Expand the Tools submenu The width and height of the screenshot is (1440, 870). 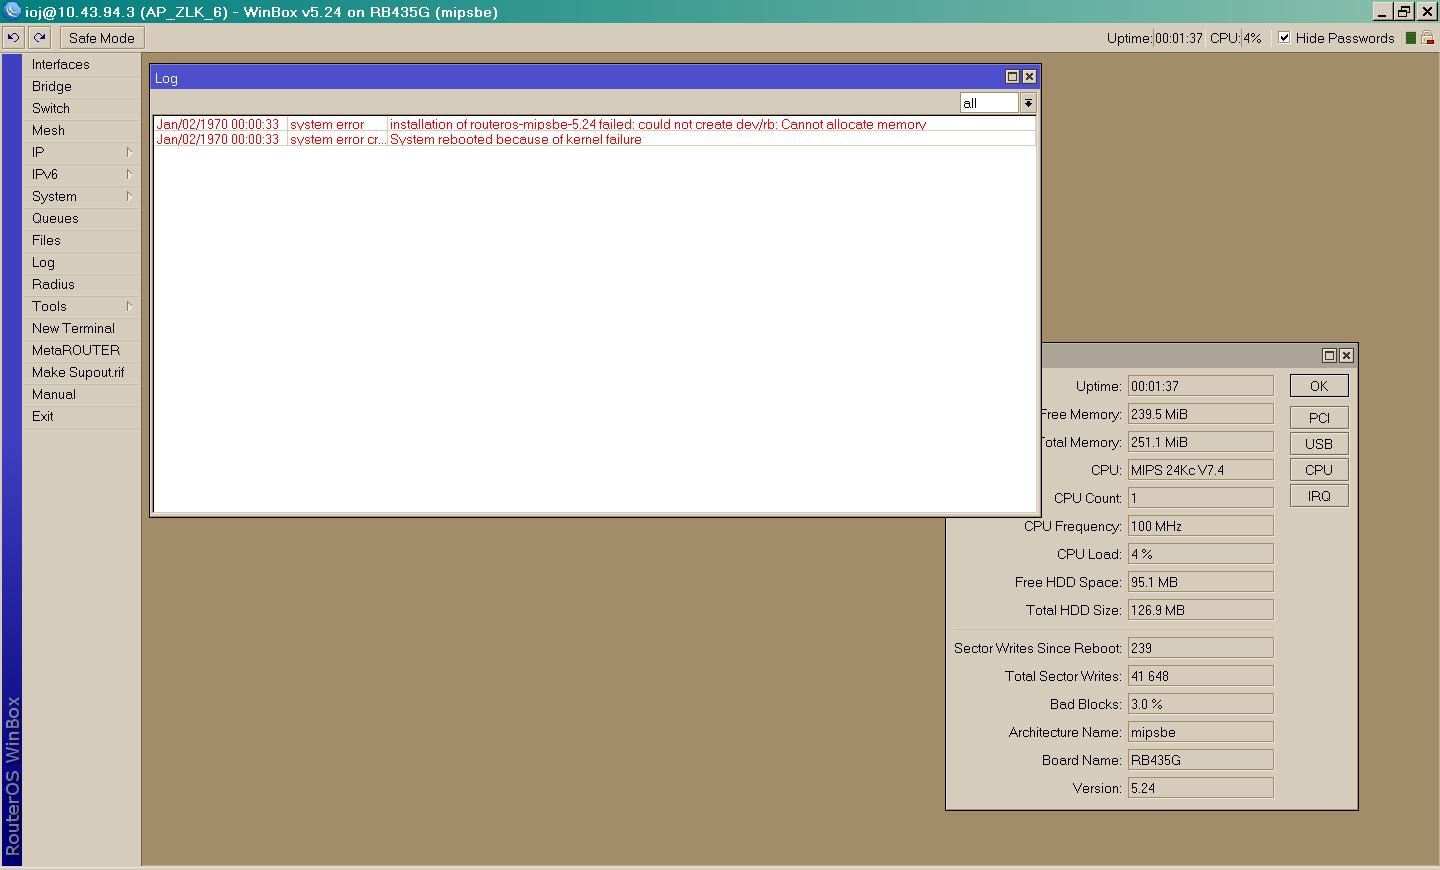click(81, 306)
